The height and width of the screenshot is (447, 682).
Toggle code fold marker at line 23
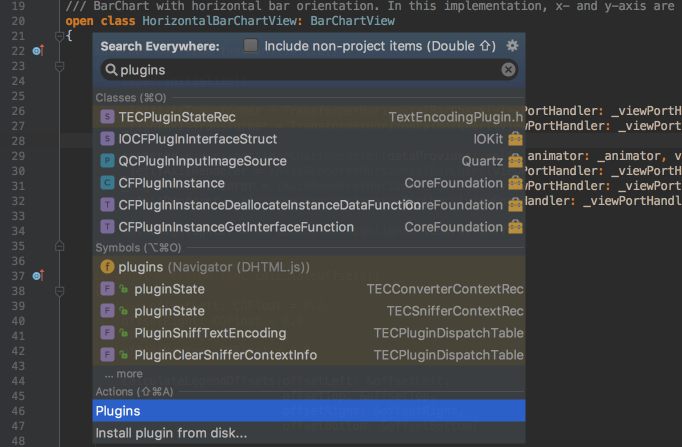60,67
